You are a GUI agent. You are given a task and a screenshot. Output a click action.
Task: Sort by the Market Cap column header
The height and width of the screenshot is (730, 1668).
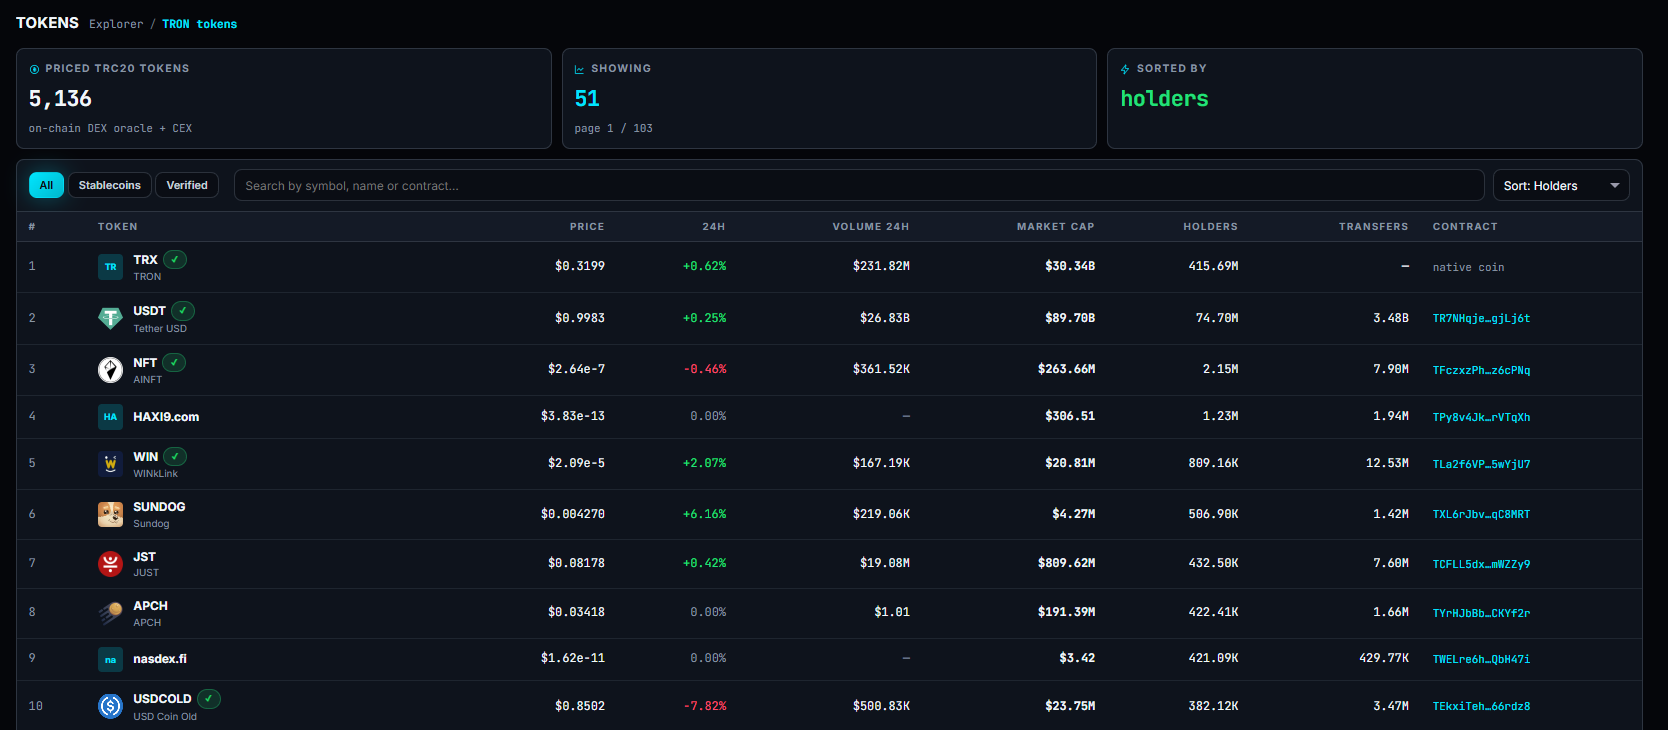coord(1055,227)
